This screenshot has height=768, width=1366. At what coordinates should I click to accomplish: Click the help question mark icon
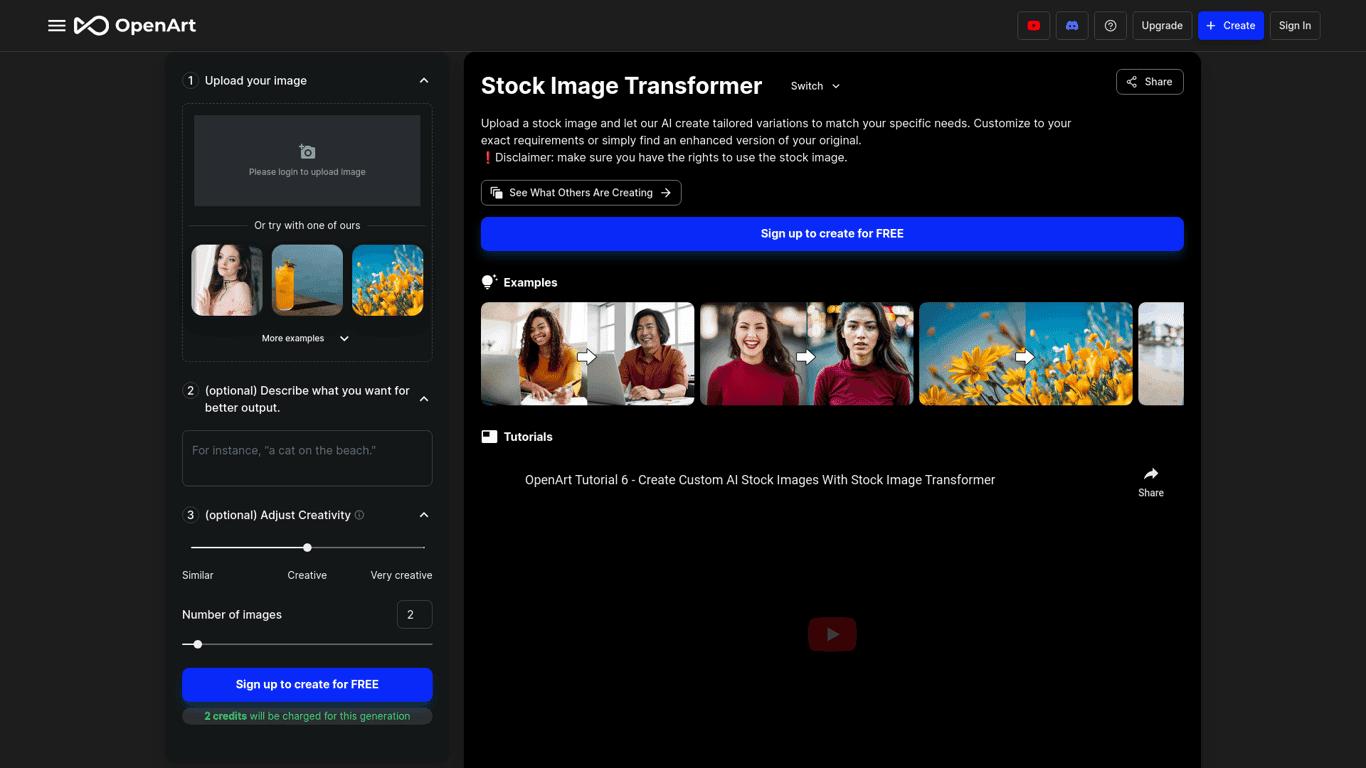[x=1110, y=25]
